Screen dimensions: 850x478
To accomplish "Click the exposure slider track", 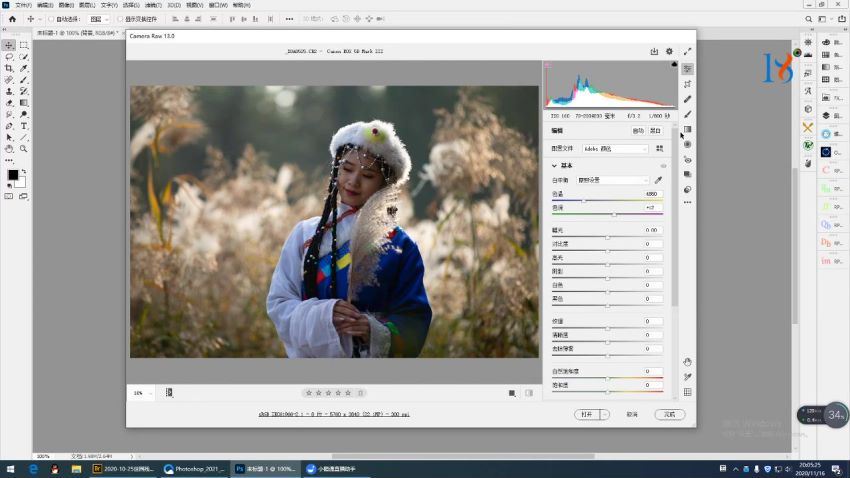I will tap(607, 237).
